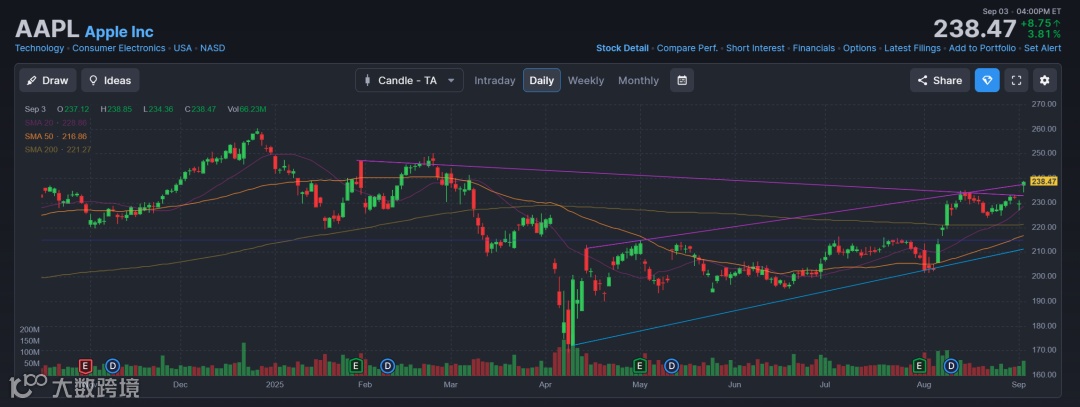Click the Apr label on time axis
1080x407 pixels.
(546, 384)
